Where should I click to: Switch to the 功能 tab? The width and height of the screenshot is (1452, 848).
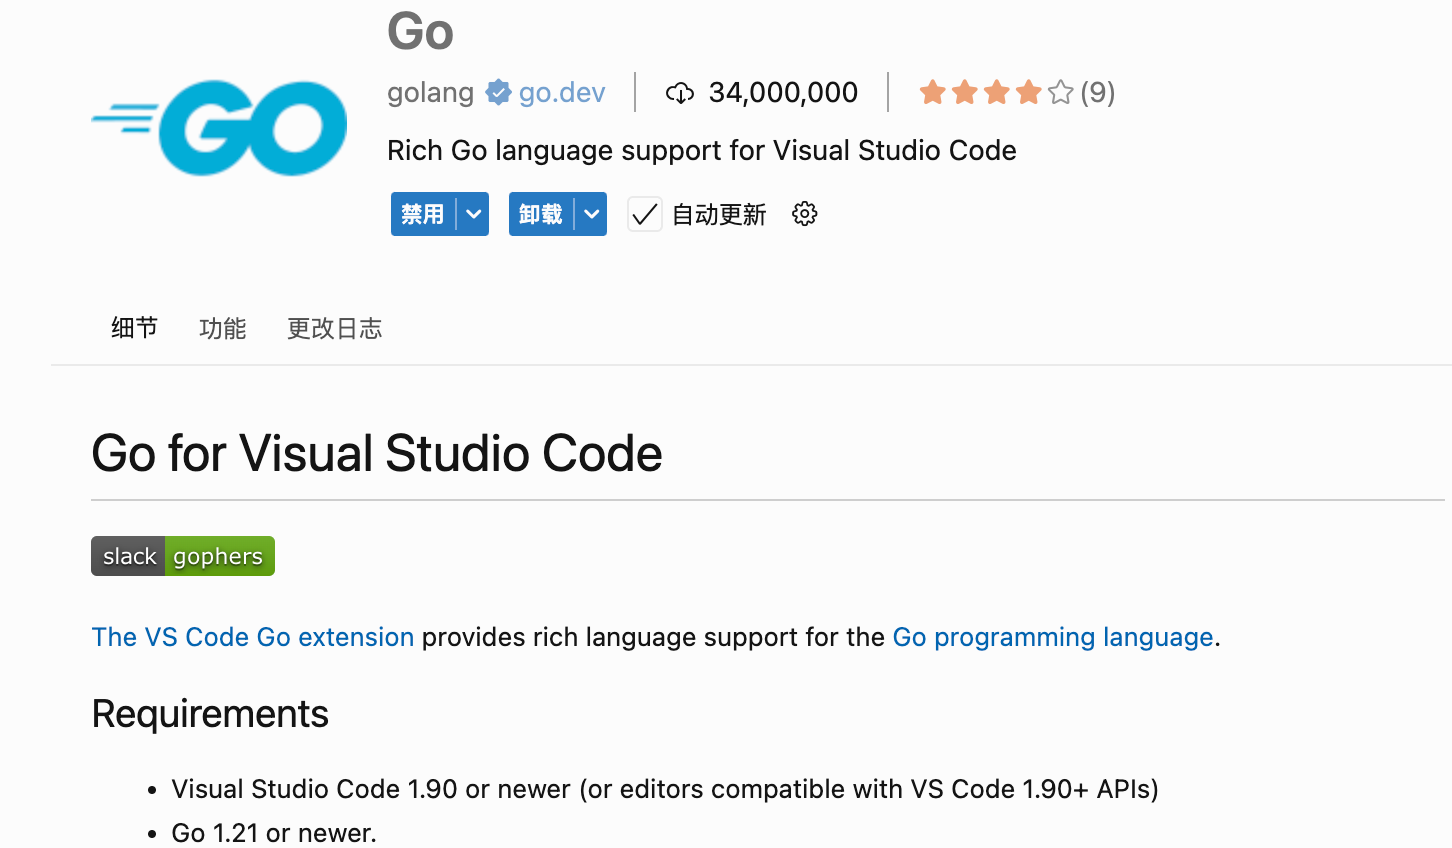click(x=222, y=328)
